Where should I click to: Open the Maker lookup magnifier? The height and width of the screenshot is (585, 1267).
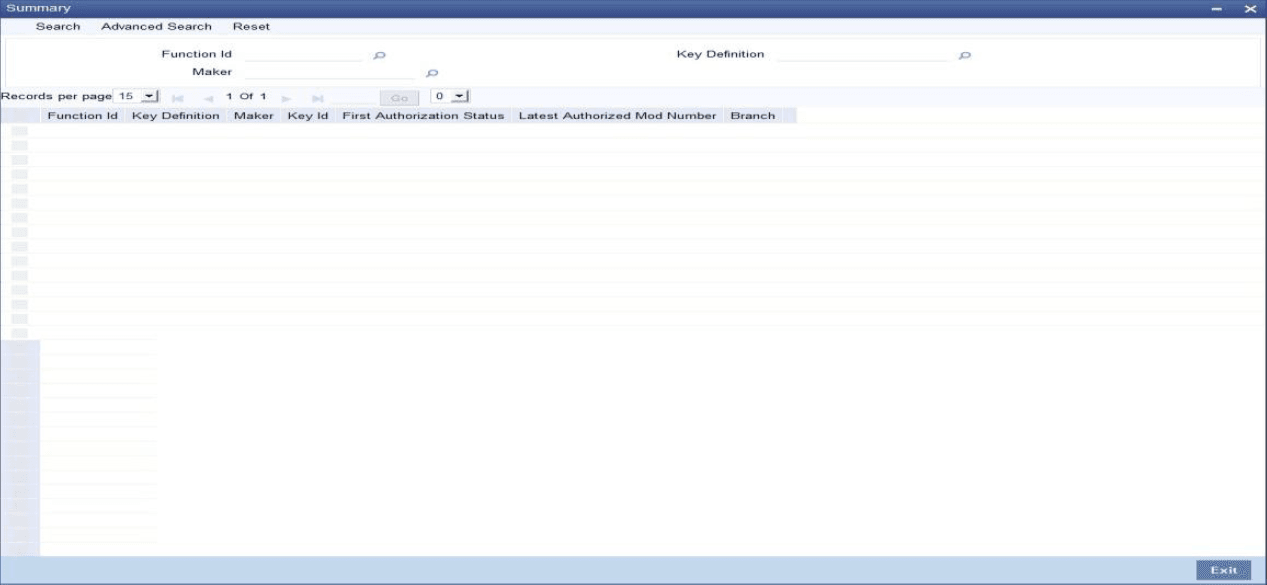[432, 72]
